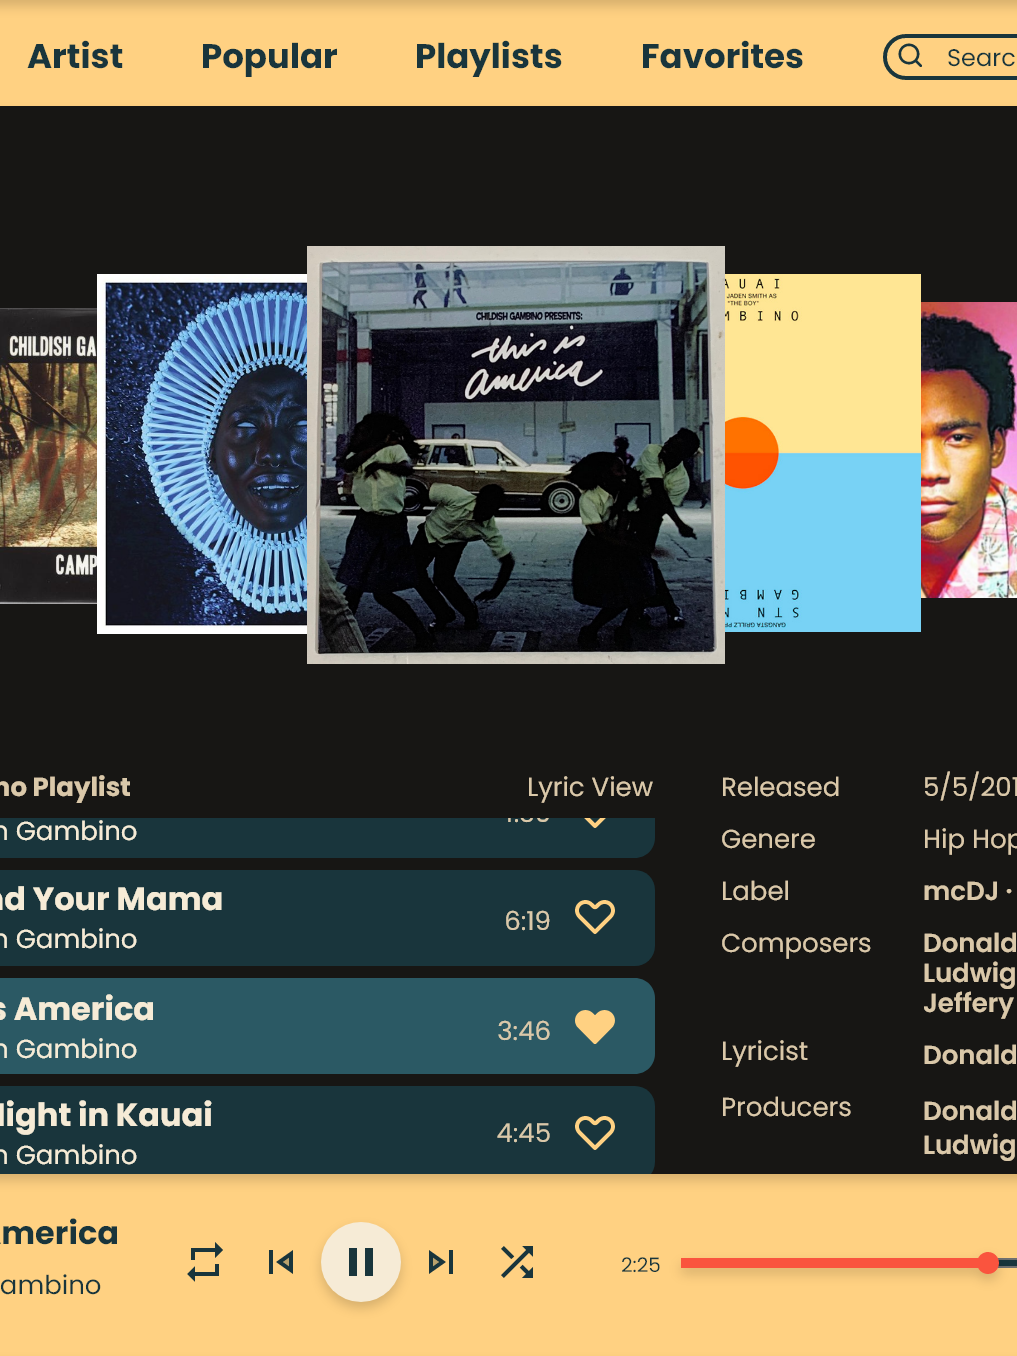Click the magnifier icon in search box

(x=910, y=56)
